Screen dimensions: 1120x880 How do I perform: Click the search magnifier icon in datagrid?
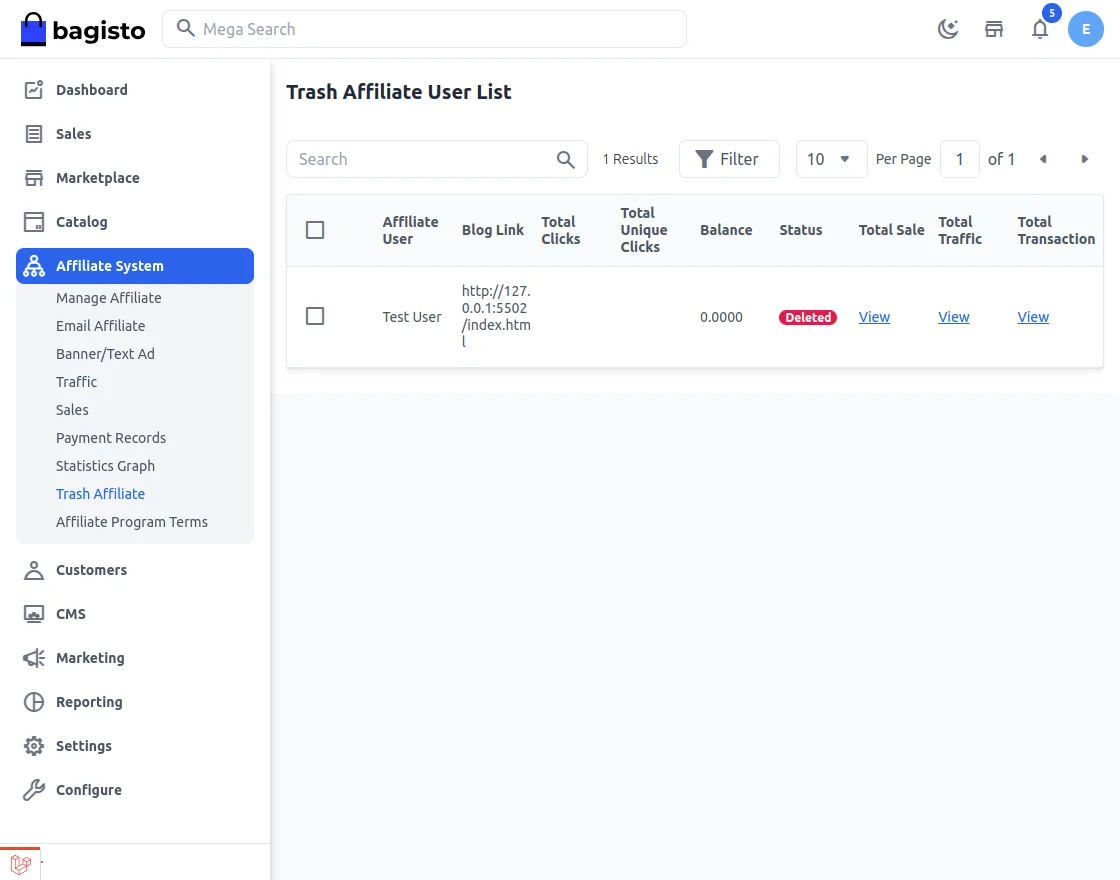tap(566, 159)
